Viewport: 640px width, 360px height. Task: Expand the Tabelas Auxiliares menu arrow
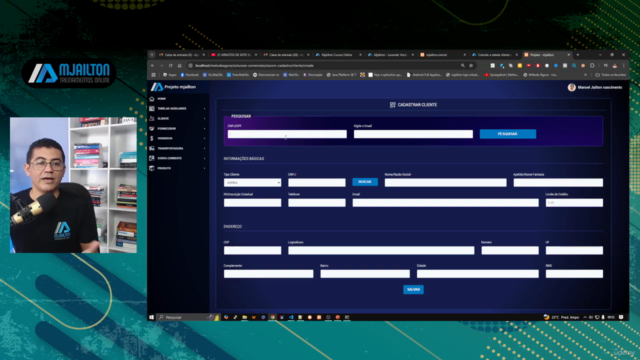pyautogui.click(x=204, y=109)
